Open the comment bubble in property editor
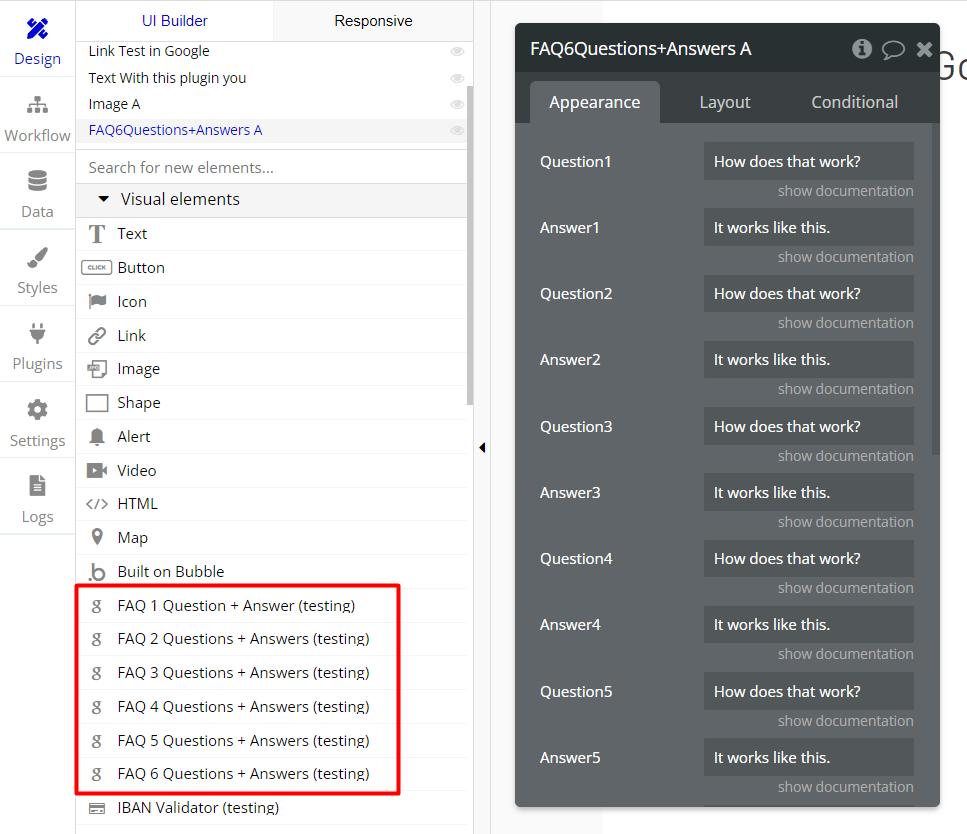The height and width of the screenshot is (834, 967). 893,49
